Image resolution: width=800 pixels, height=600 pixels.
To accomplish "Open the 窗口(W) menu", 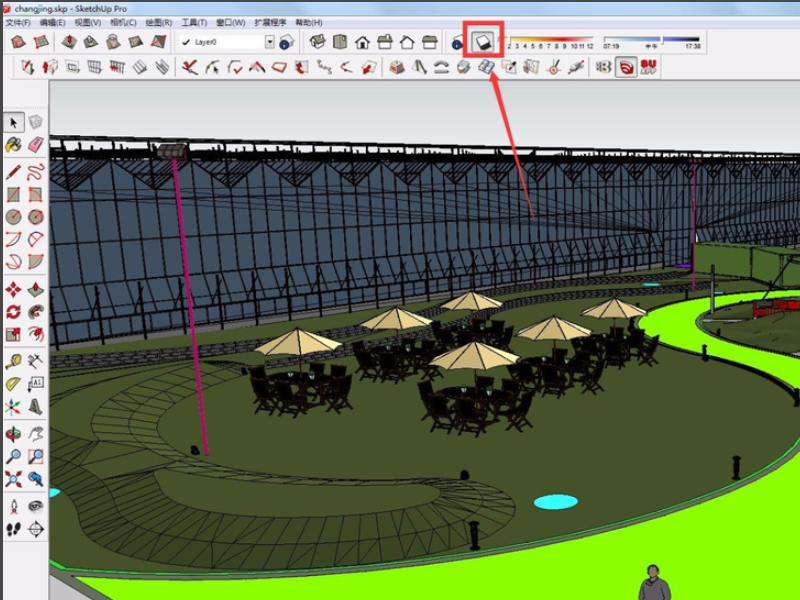I will pyautogui.click(x=231, y=22).
